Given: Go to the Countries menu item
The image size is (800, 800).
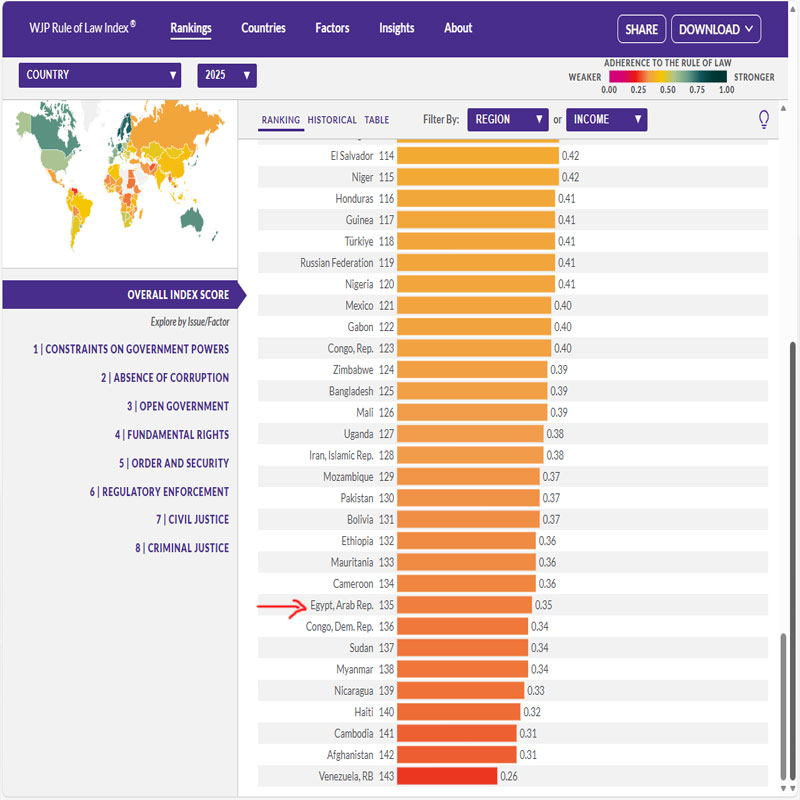Looking at the screenshot, I should click(x=263, y=28).
